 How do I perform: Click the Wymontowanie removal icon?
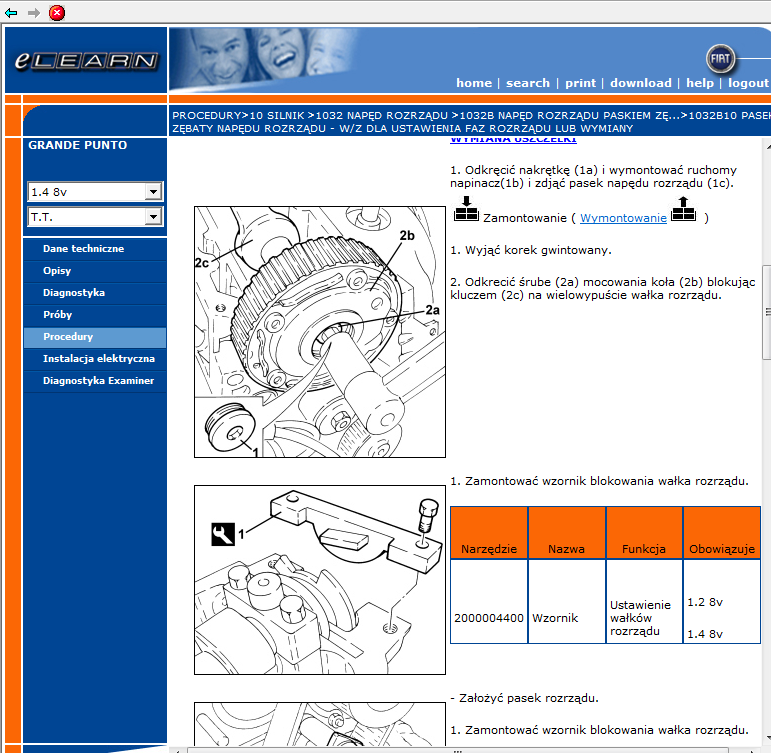coord(683,210)
